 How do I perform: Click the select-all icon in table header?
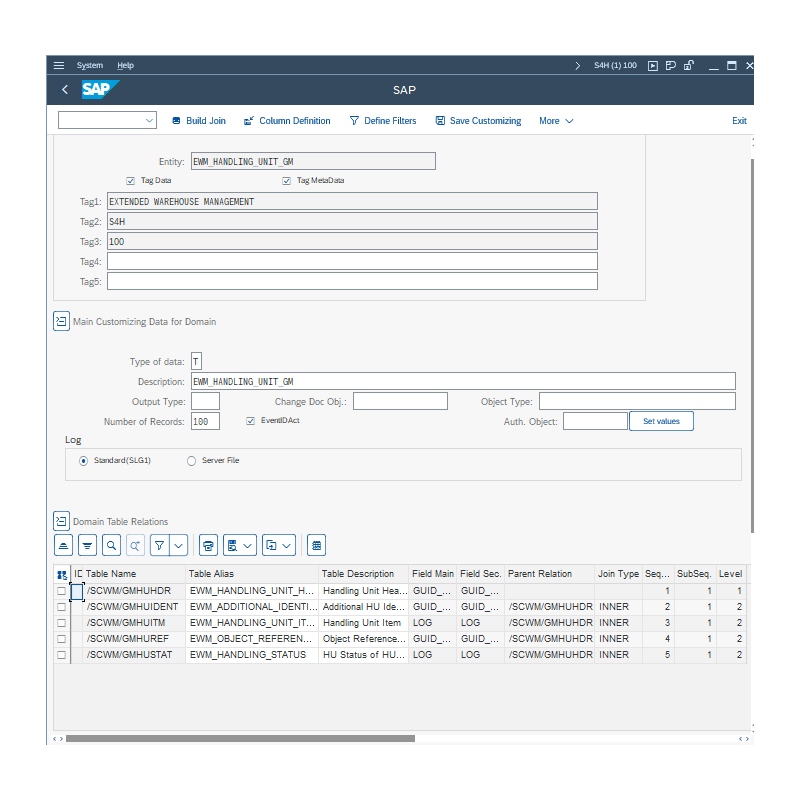[x=62, y=574]
